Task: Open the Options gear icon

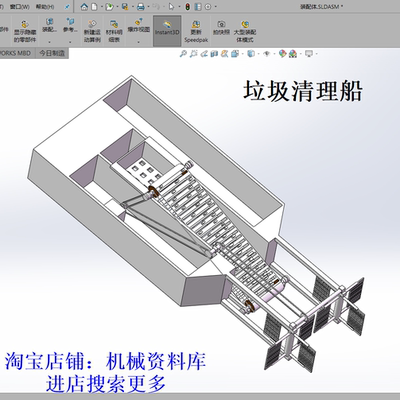Action: pos(208,6)
